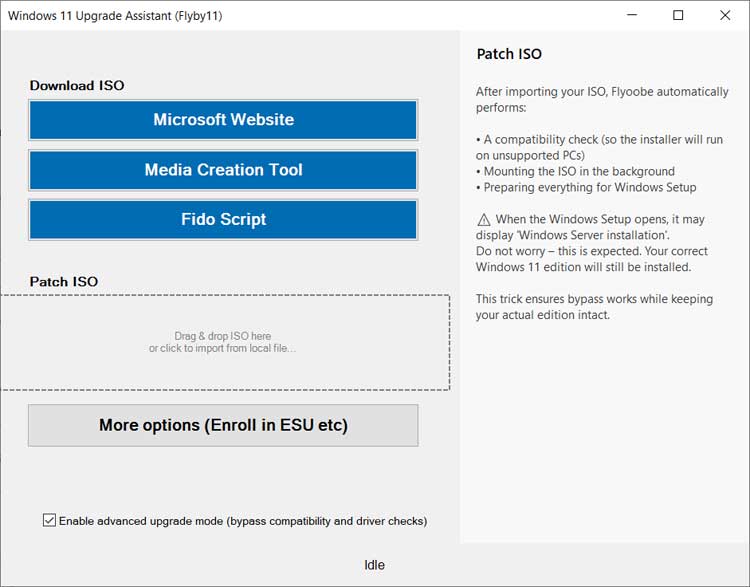Maximize the Flyby11 window

pos(678,15)
